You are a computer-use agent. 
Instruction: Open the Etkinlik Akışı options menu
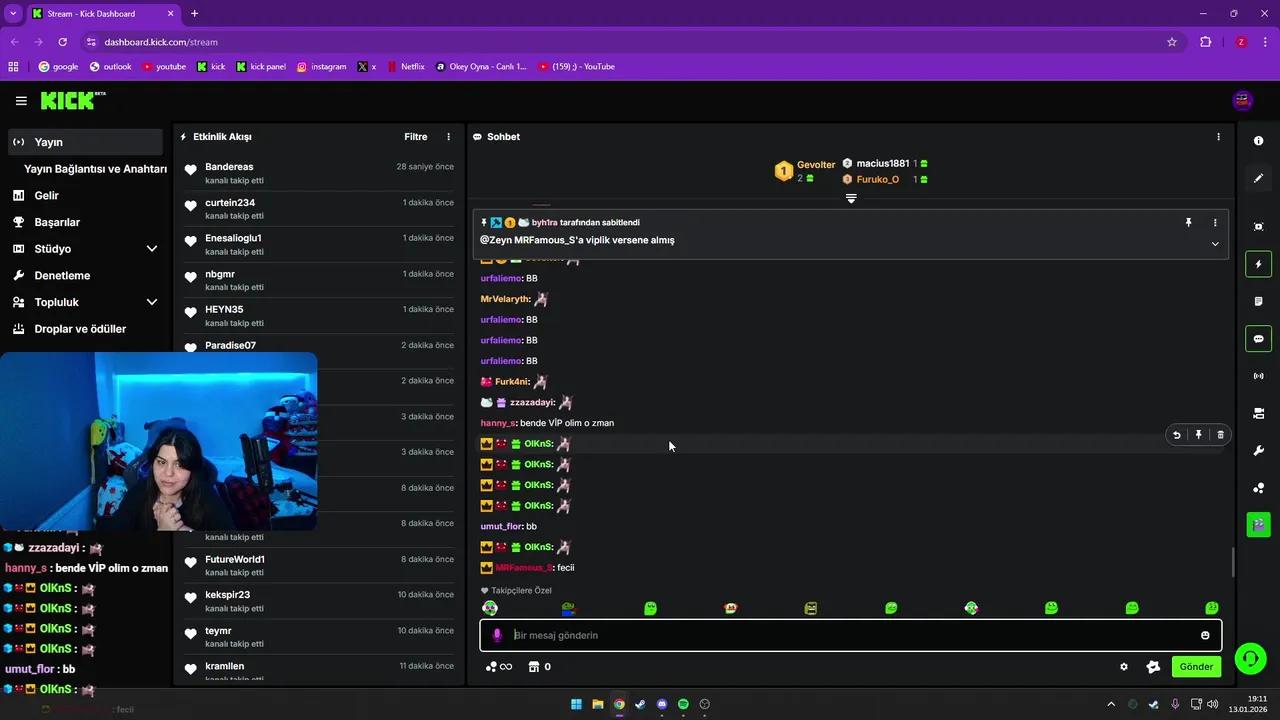(448, 136)
